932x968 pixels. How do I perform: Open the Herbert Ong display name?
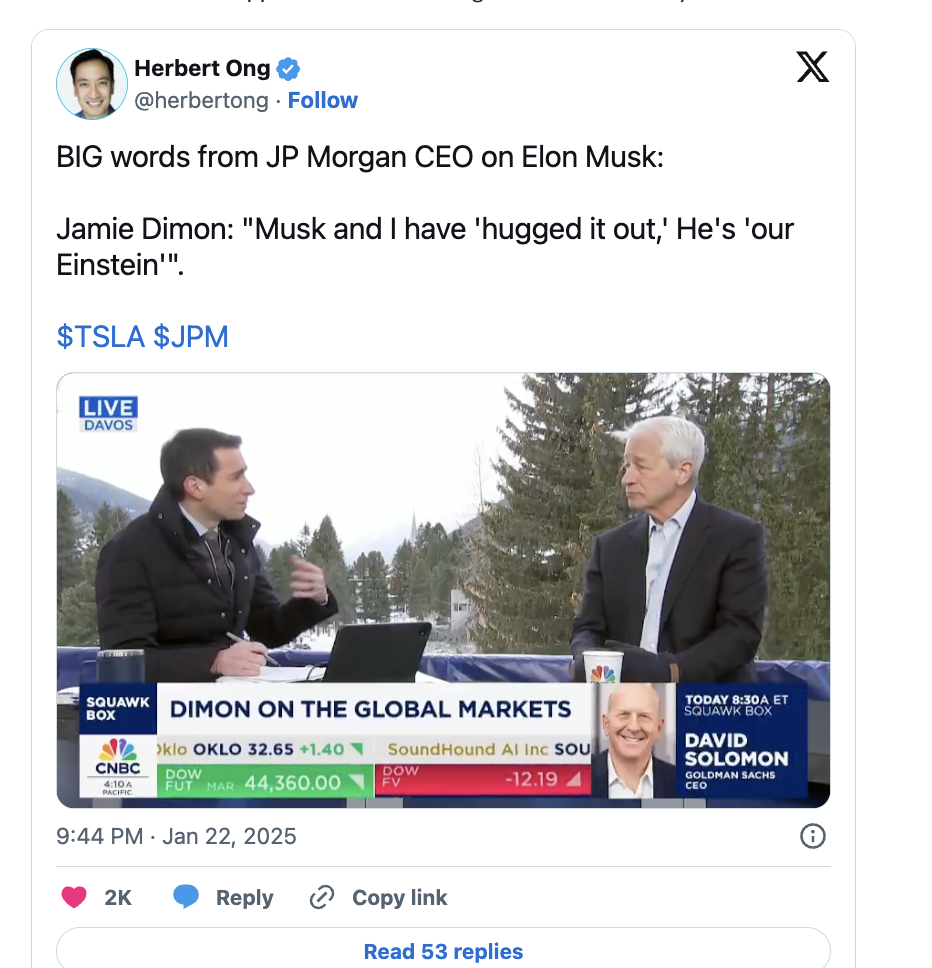point(202,69)
